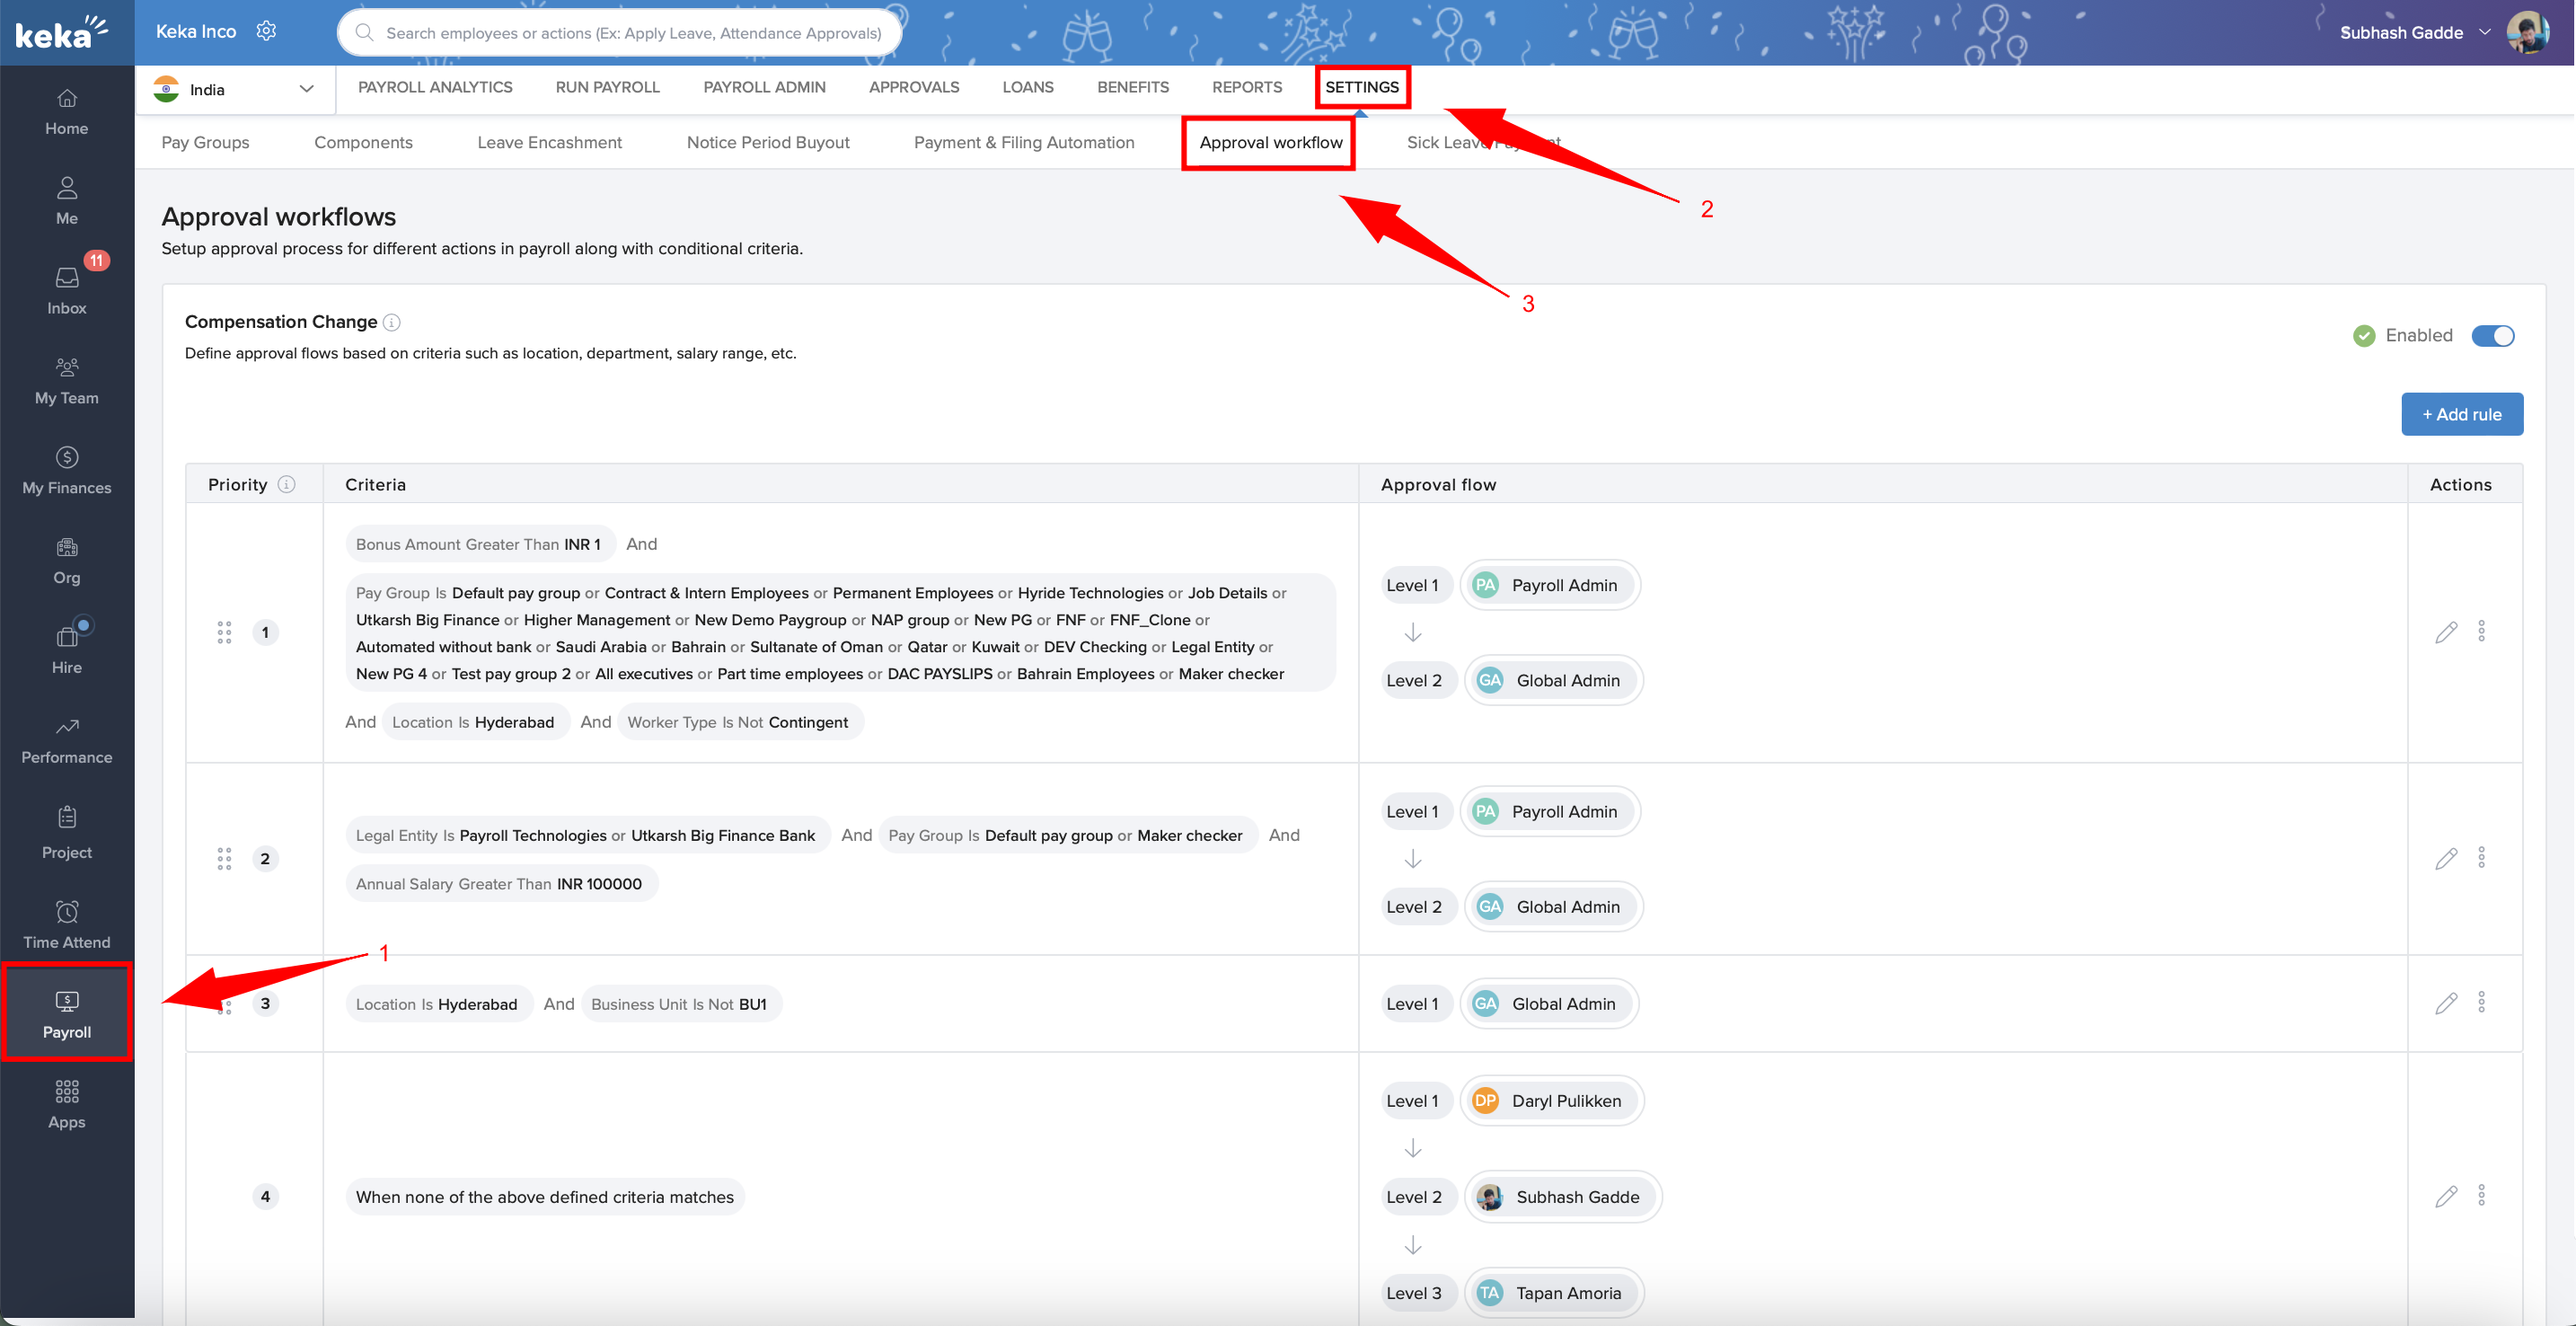This screenshot has width=2576, height=1326.
Task: Toggle the Compensation Change Enabled switch
Action: click(x=2492, y=336)
